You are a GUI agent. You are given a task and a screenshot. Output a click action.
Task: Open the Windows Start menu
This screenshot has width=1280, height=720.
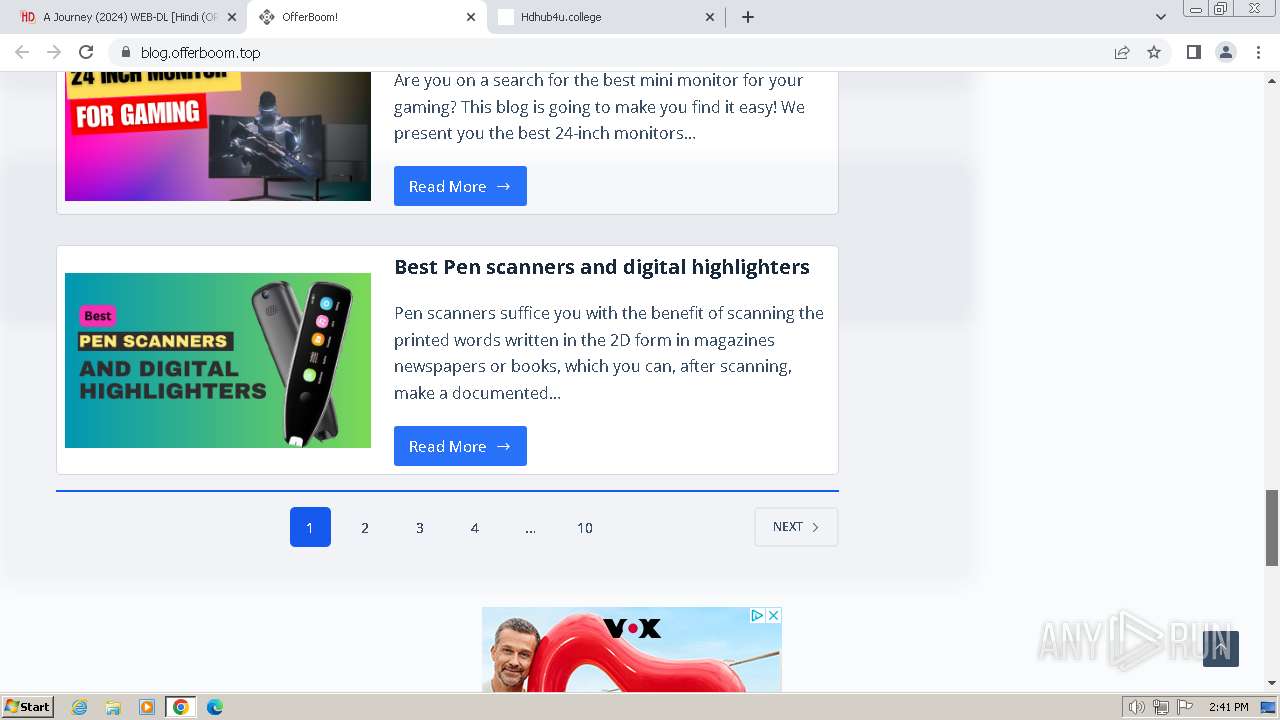pos(28,707)
